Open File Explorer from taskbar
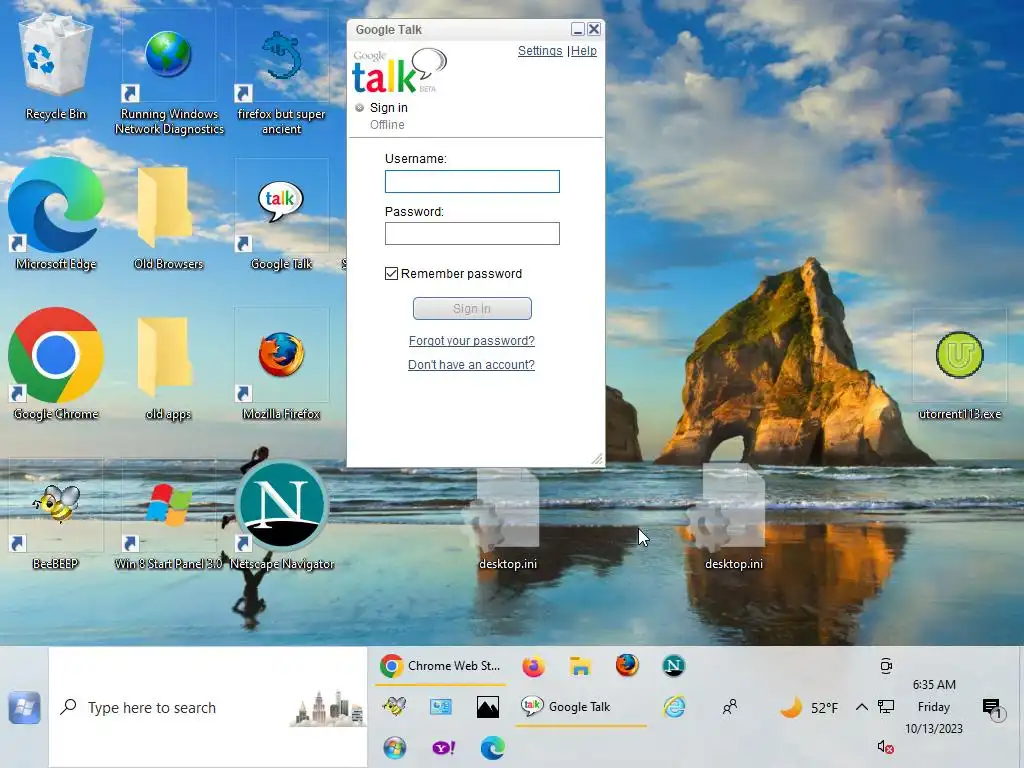This screenshot has width=1024, height=768. pyautogui.click(x=580, y=666)
